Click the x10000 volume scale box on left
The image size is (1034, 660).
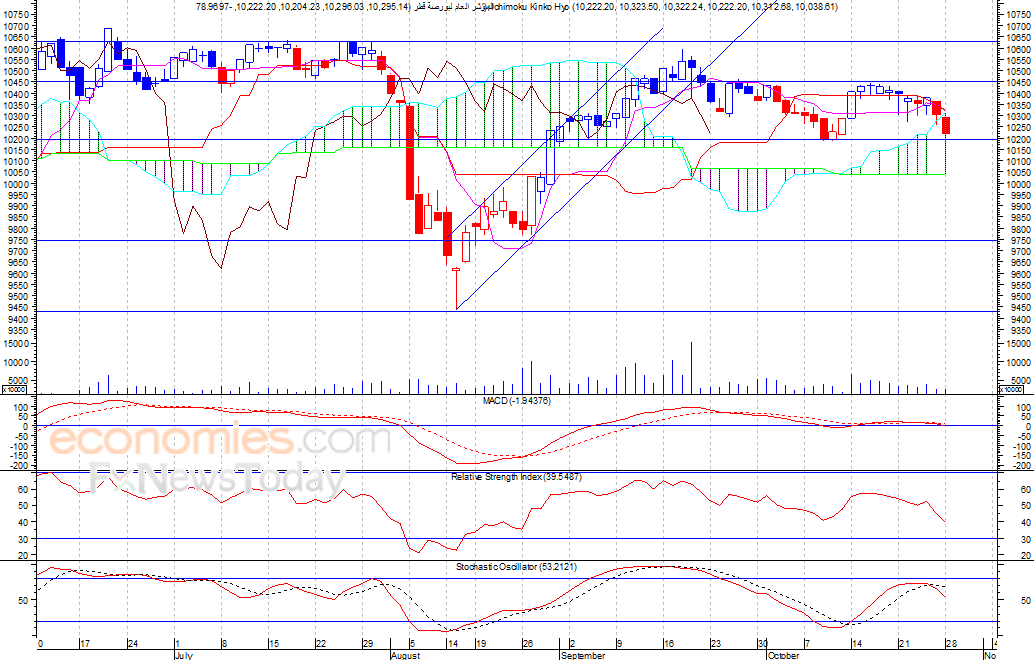coord(16,390)
